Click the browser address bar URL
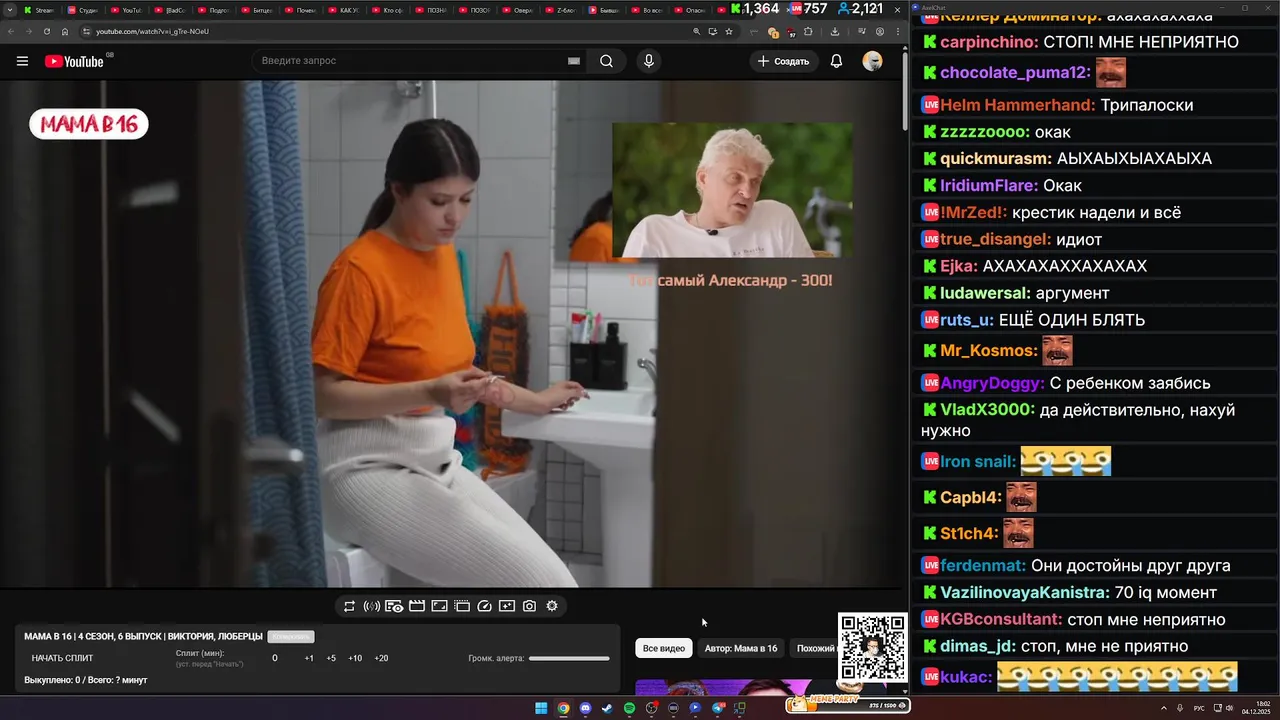Screen dimensions: 1280x720 152,31
